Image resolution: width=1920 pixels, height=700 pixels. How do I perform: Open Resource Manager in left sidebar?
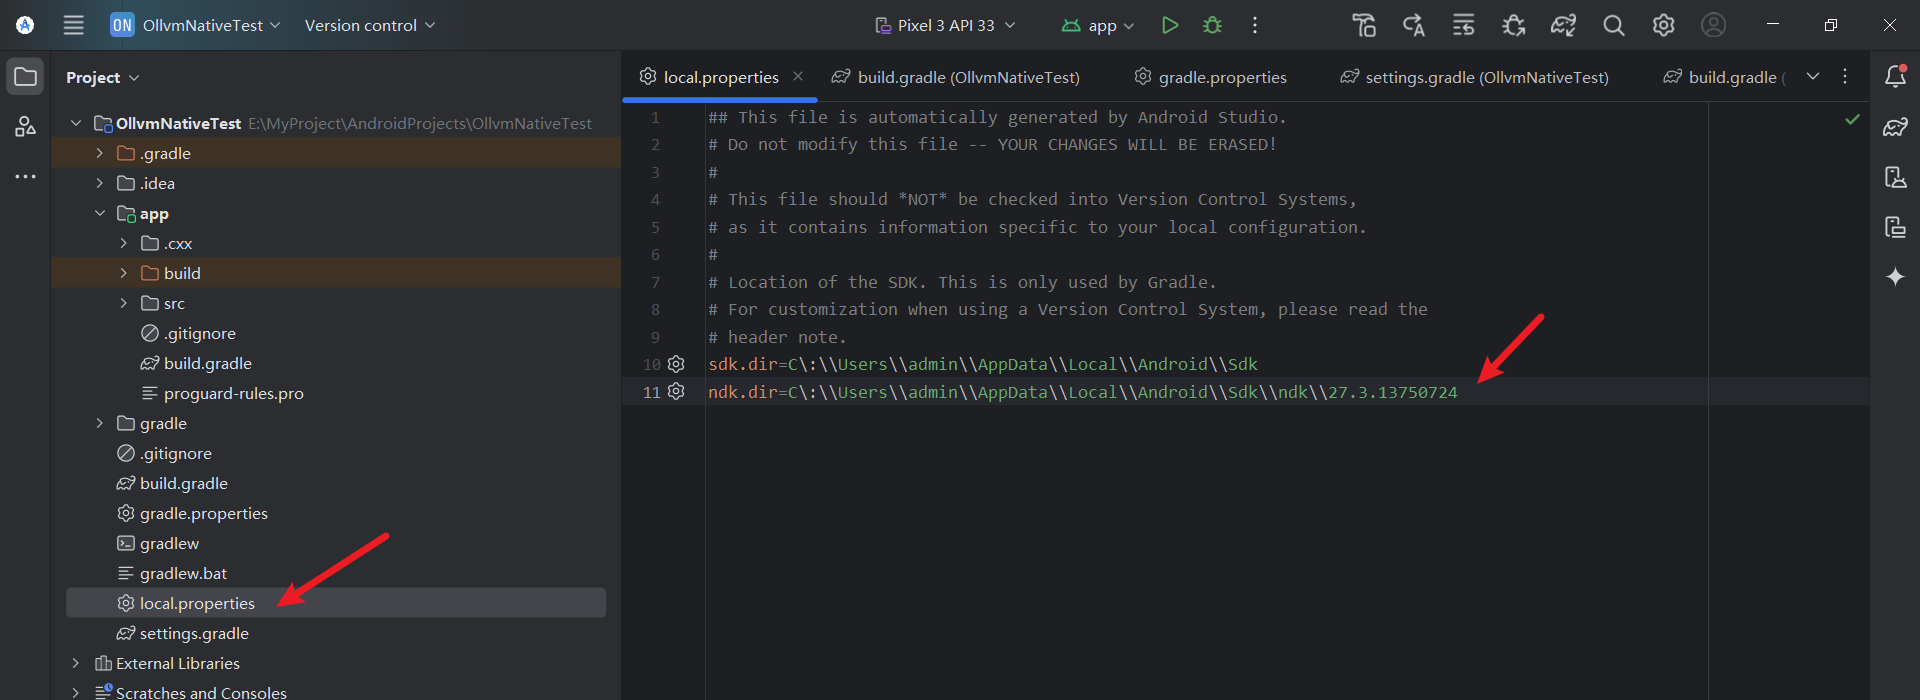(25, 126)
